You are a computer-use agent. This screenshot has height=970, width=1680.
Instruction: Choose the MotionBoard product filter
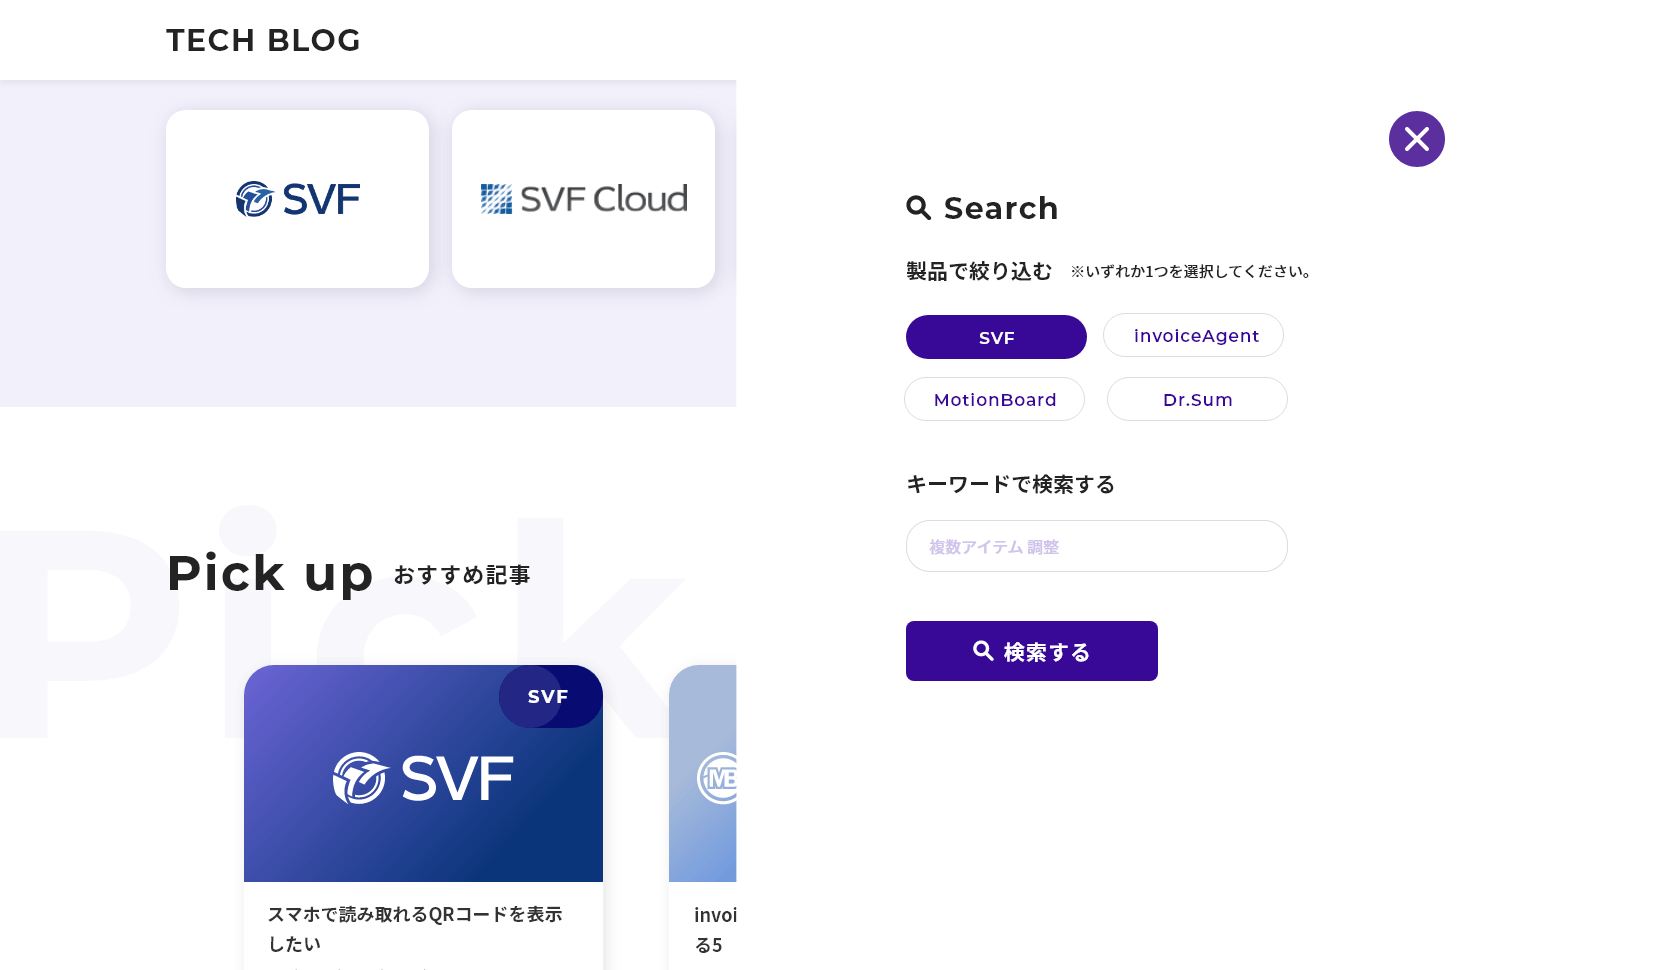(x=994, y=399)
